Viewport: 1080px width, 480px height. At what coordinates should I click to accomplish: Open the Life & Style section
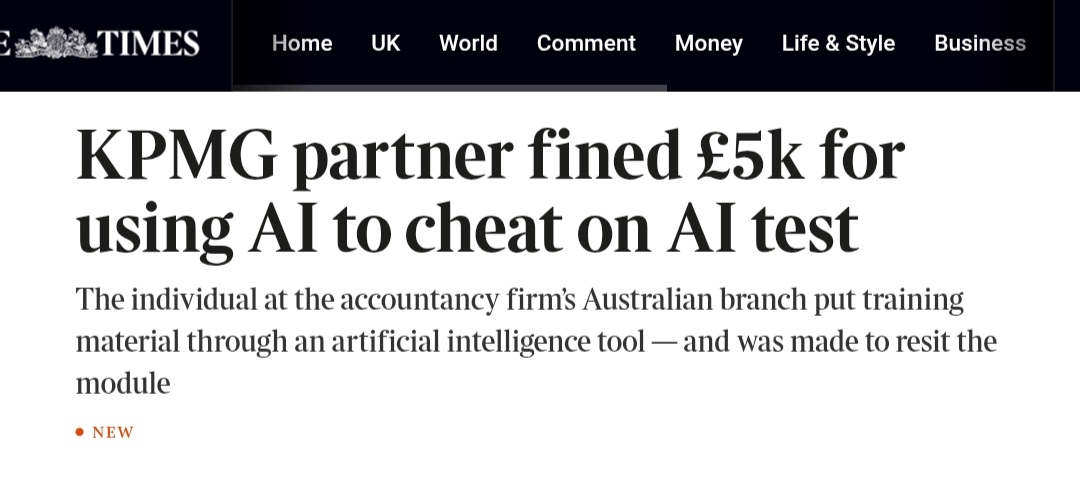coord(838,44)
